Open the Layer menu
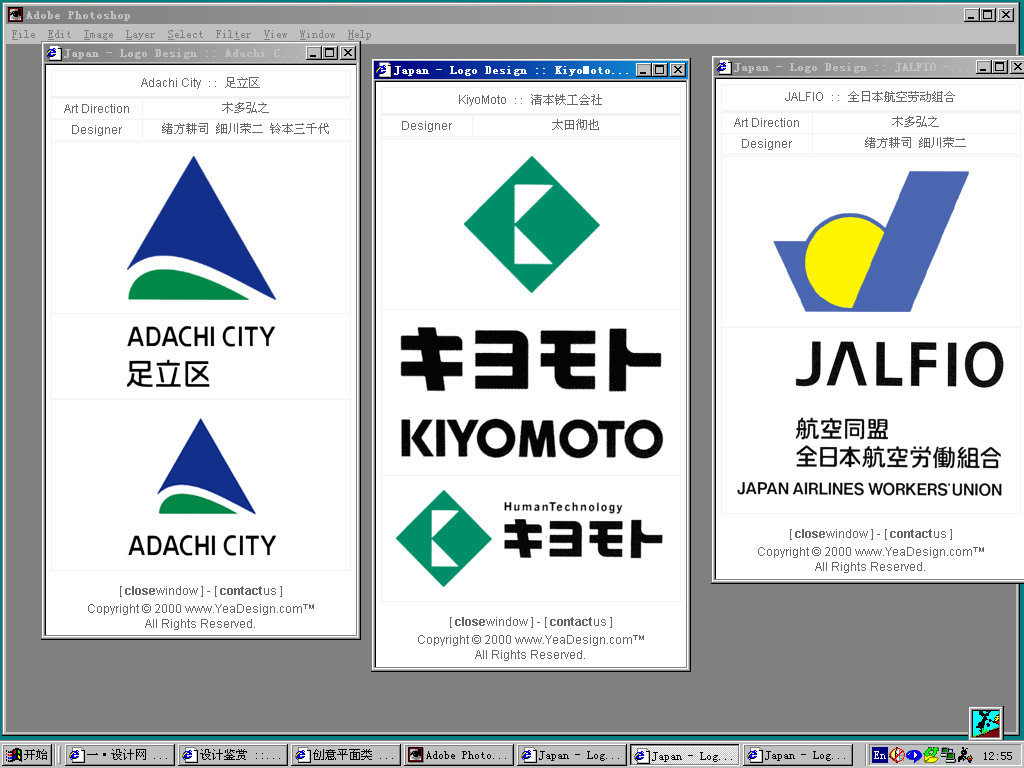 140,35
